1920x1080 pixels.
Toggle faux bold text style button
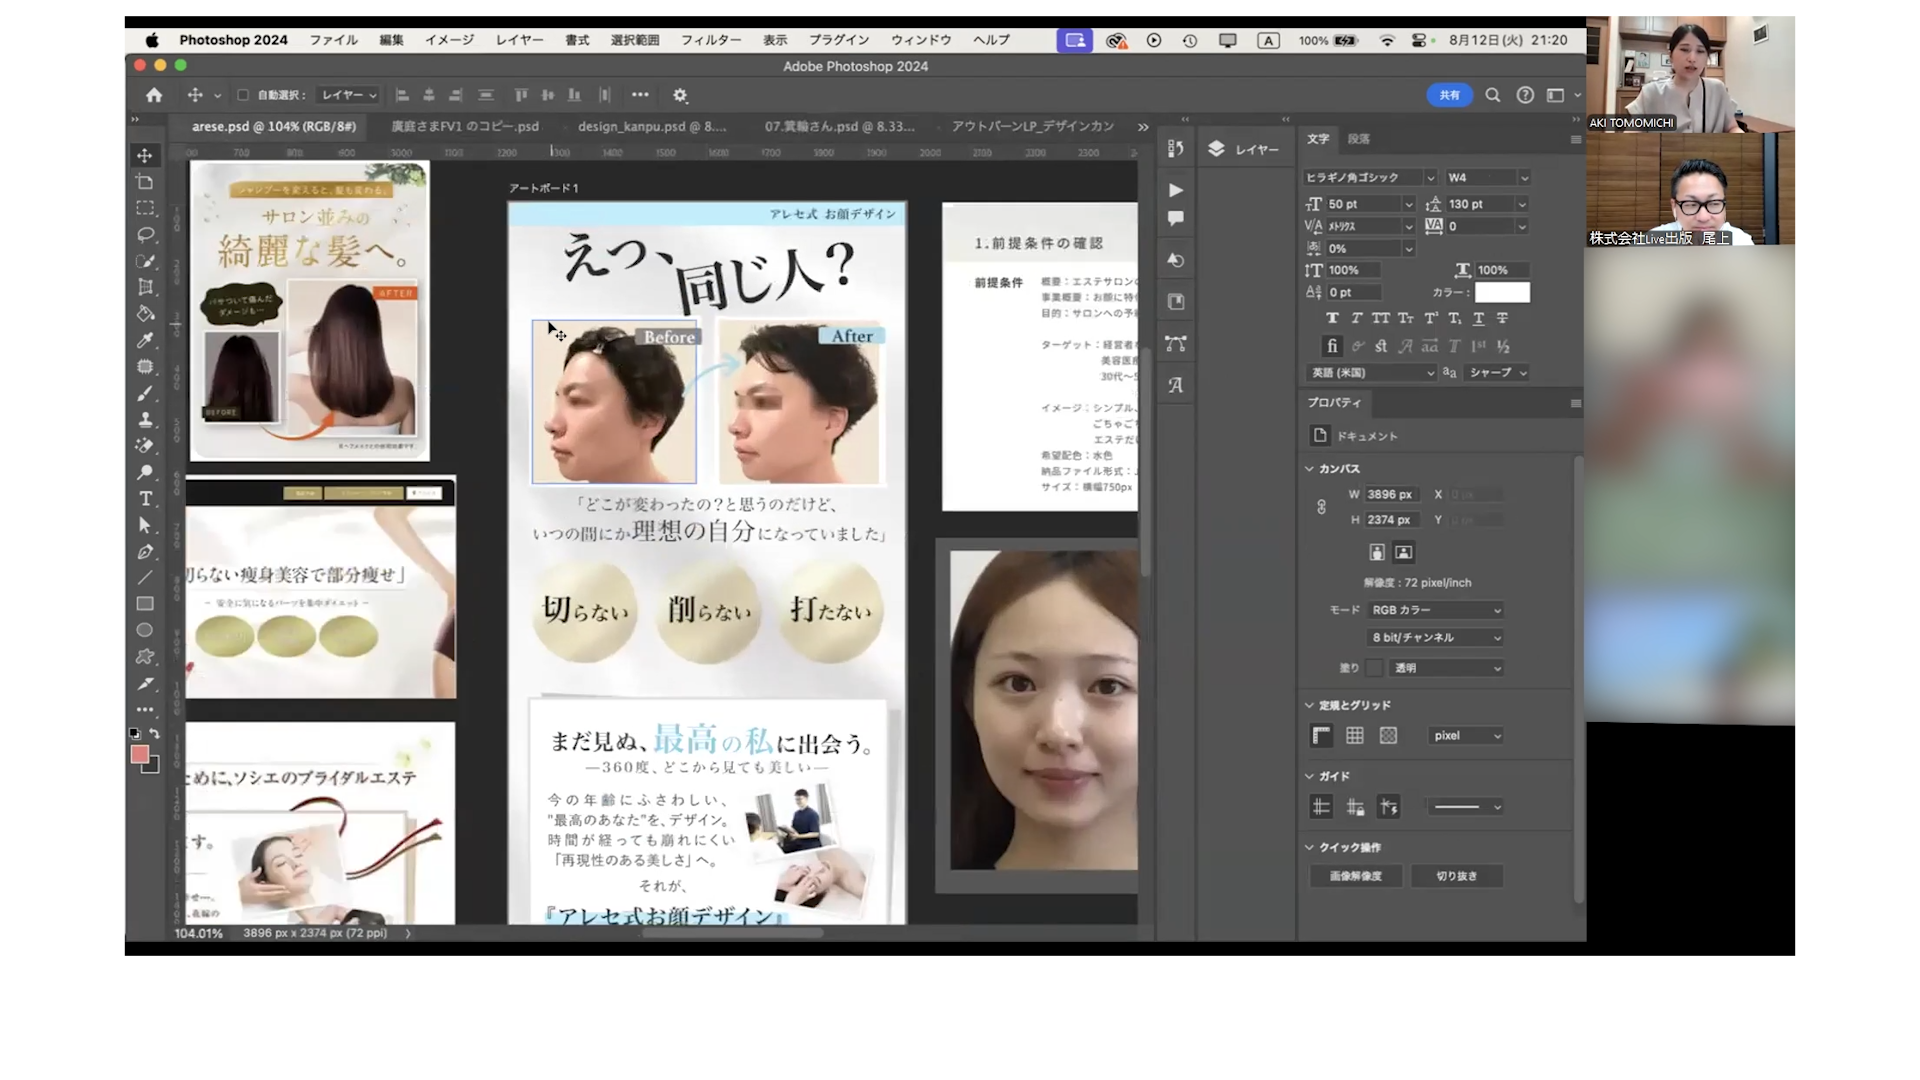[1332, 318]
